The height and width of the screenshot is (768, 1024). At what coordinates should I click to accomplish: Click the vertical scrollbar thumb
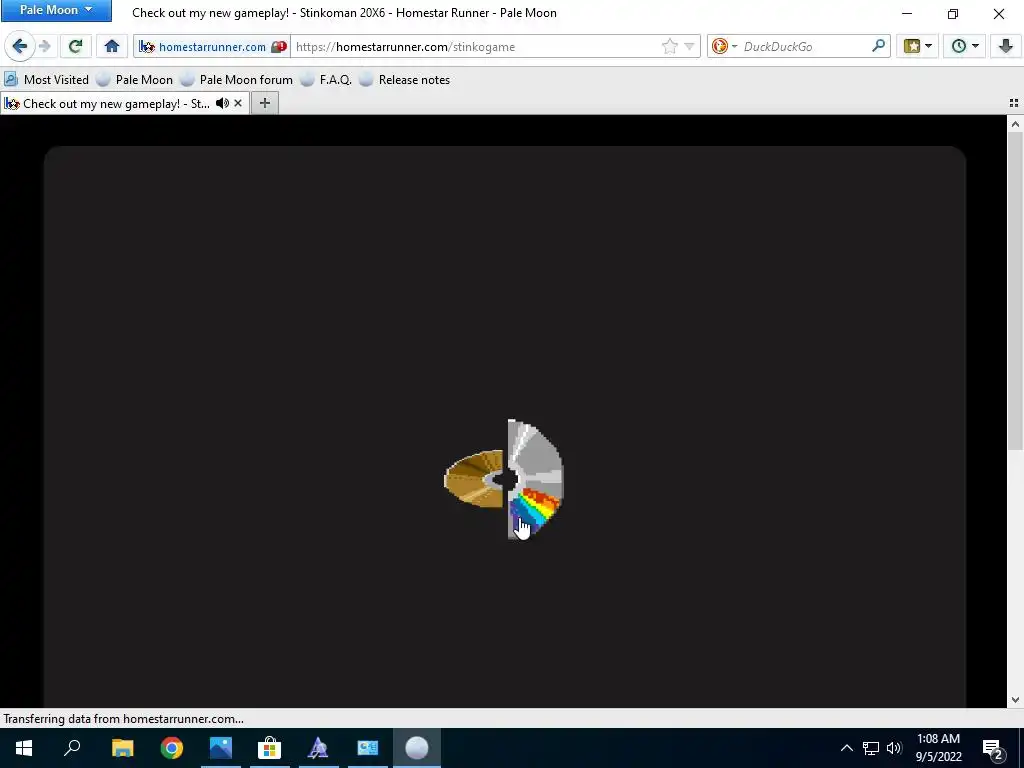1015,291
